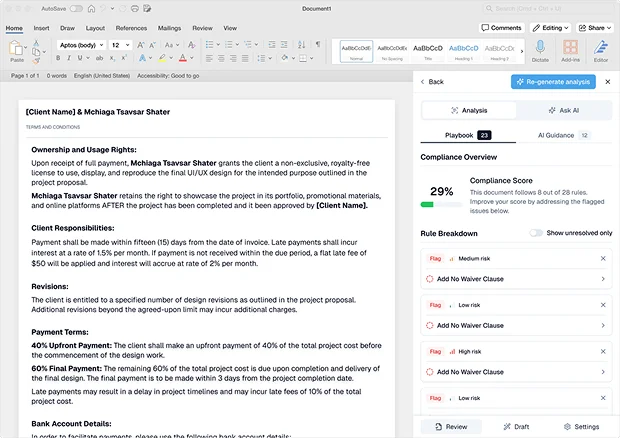Toggle Show unresolved only switch
The width and height of the screenshot is (620, 438).
(x=536, y=233)
